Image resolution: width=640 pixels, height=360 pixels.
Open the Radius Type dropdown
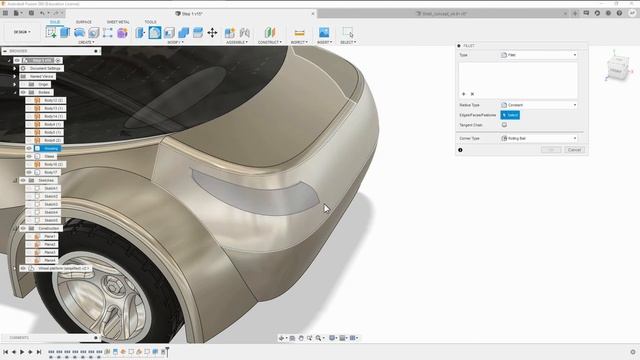539,105
